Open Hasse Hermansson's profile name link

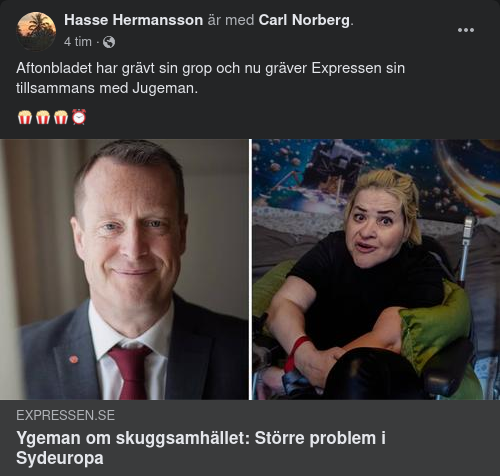(x=133, y=20)
